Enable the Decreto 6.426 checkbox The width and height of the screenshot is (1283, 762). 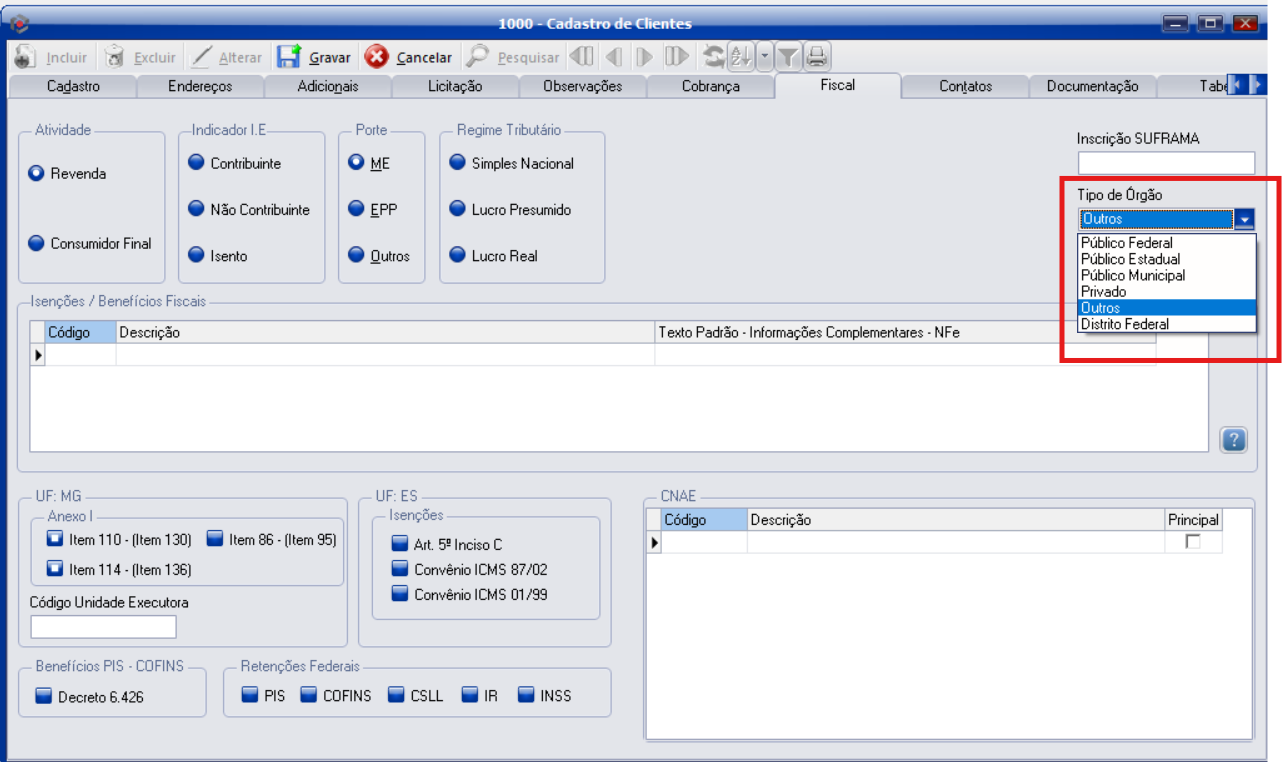coord(43,697)
